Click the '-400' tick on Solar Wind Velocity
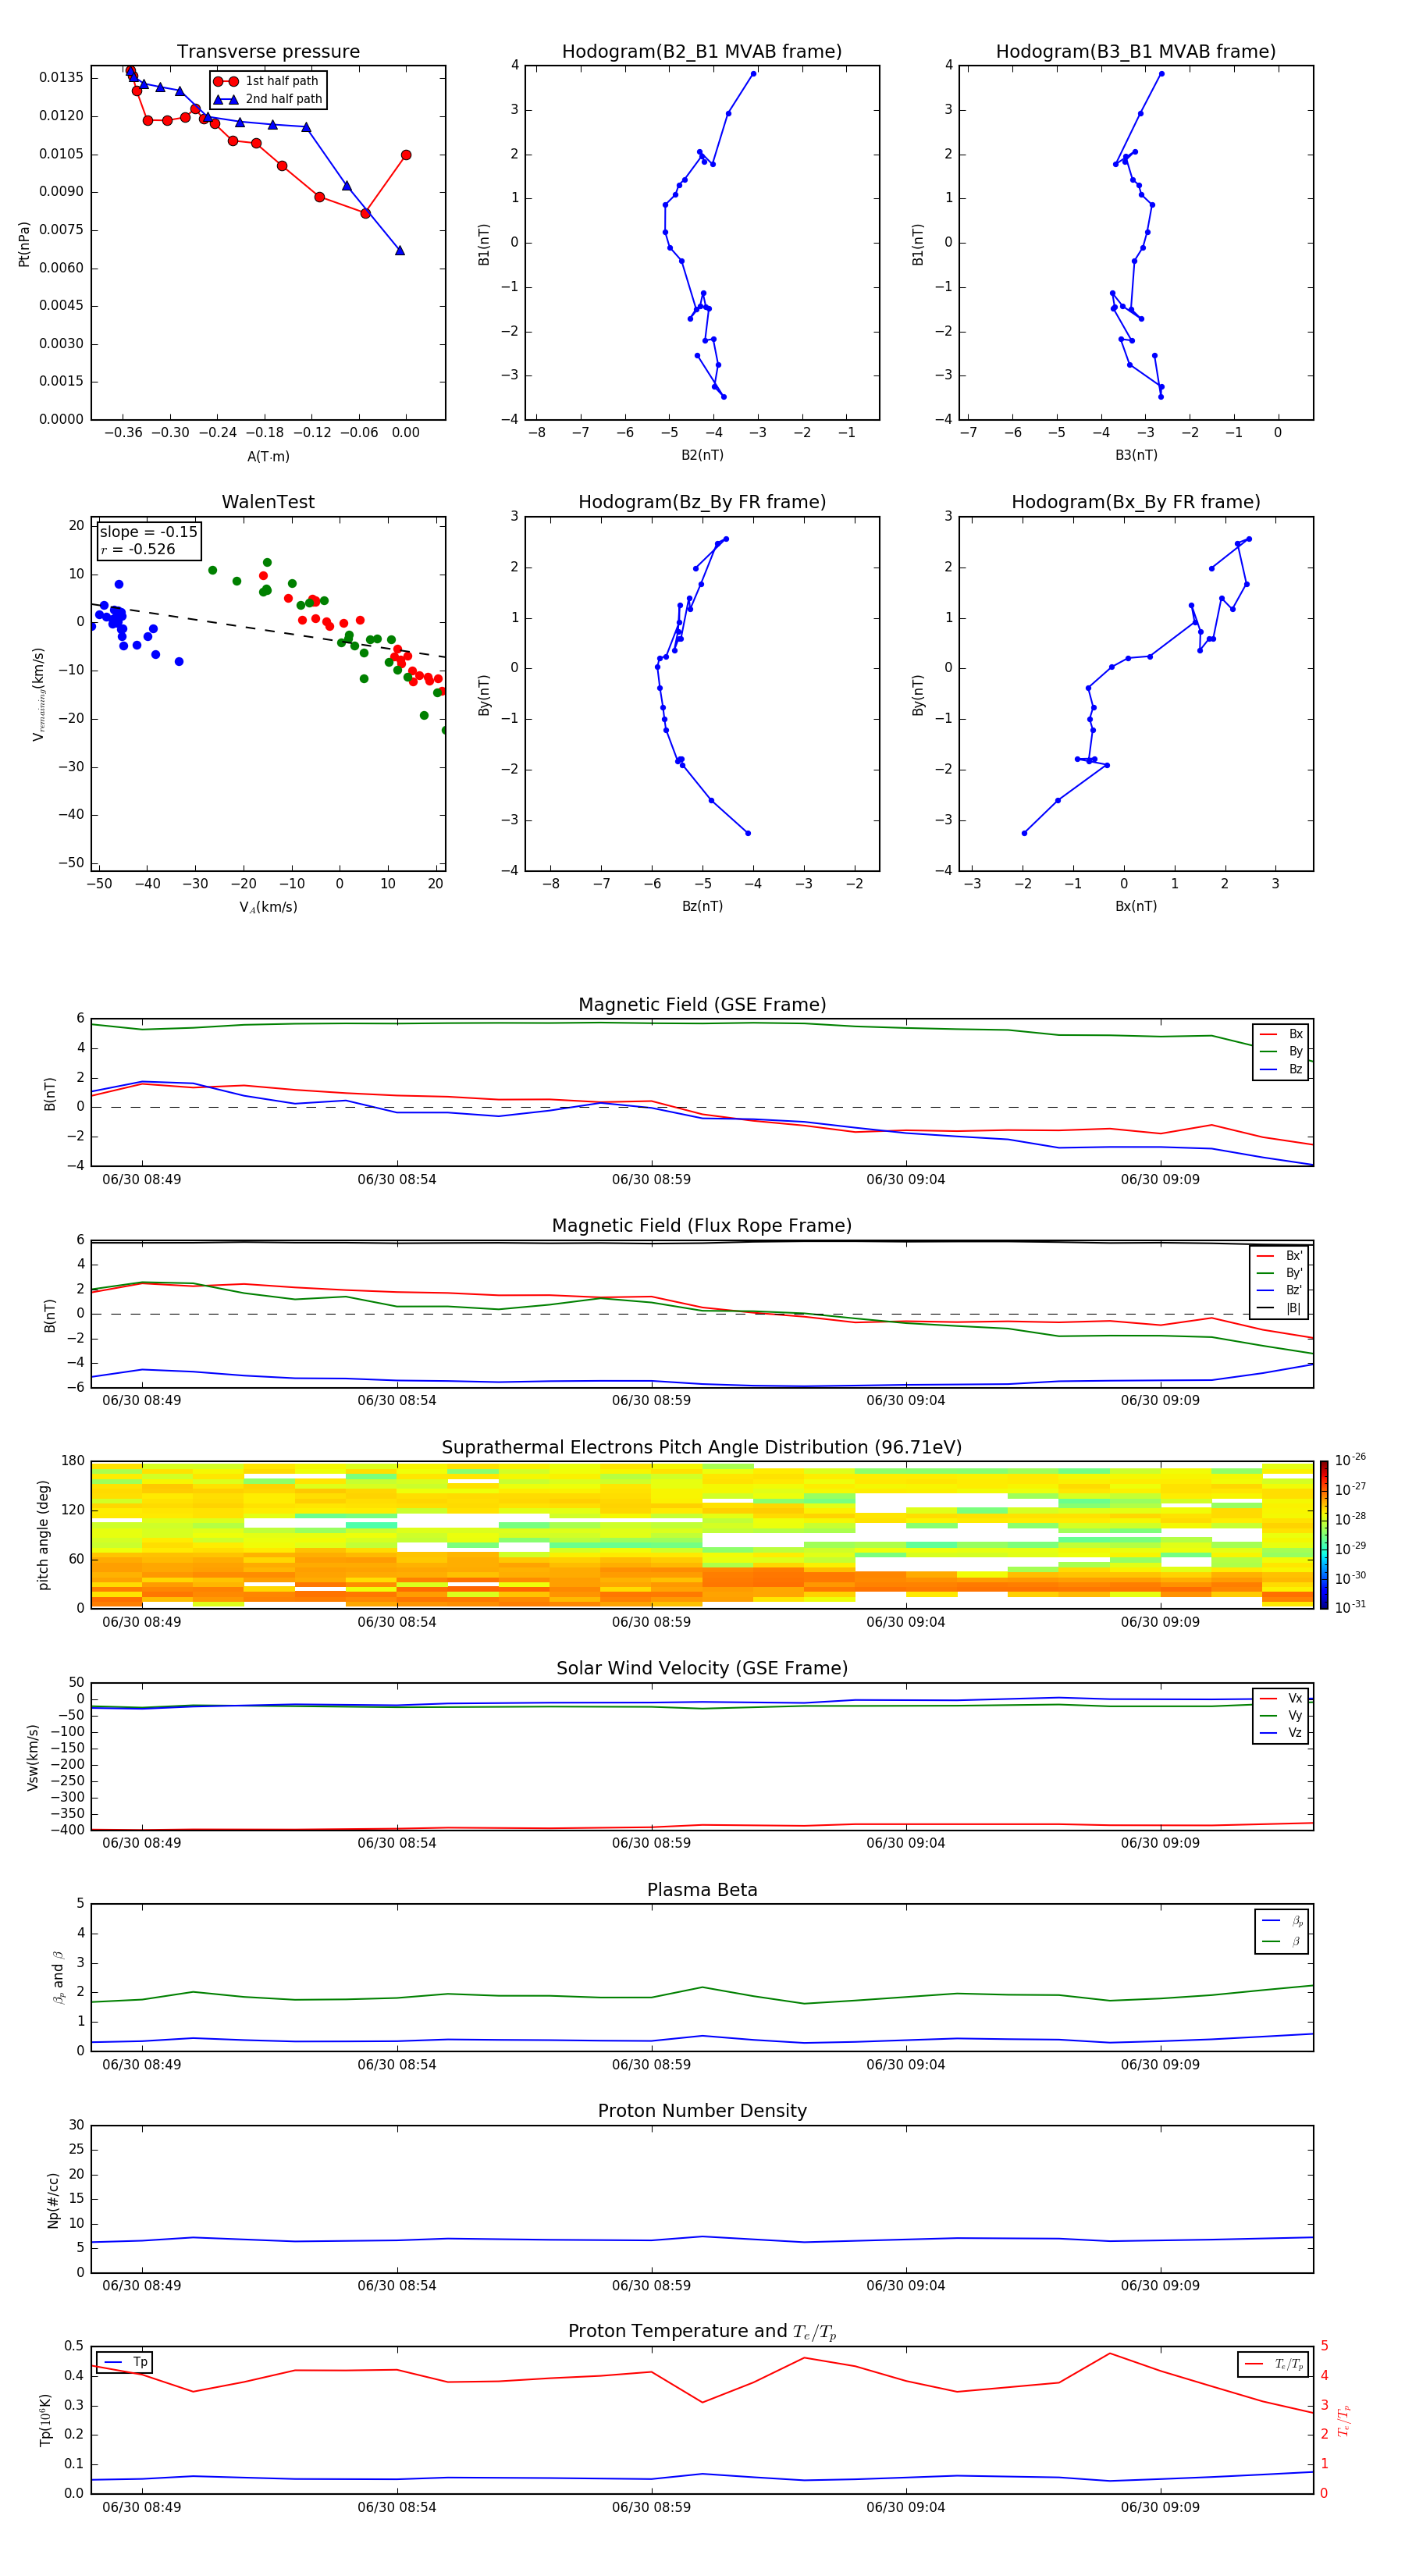The image size is (1405, 2576). [69, 1830]
